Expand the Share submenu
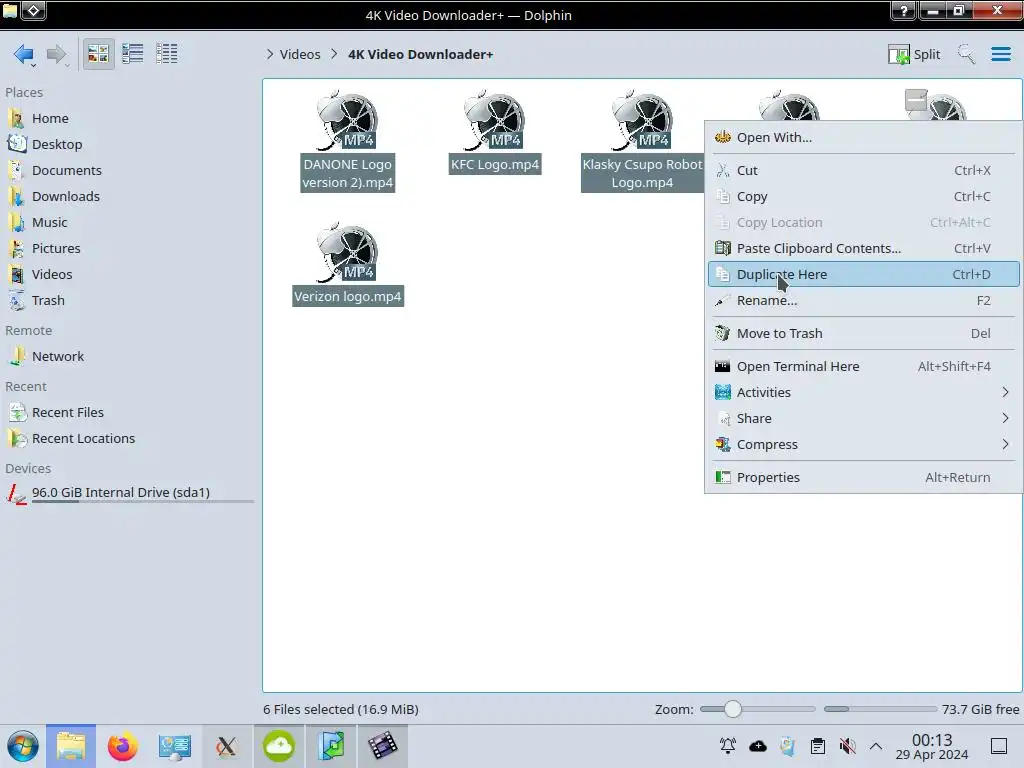The image size is (1024, 768). [x=863, y=419]
